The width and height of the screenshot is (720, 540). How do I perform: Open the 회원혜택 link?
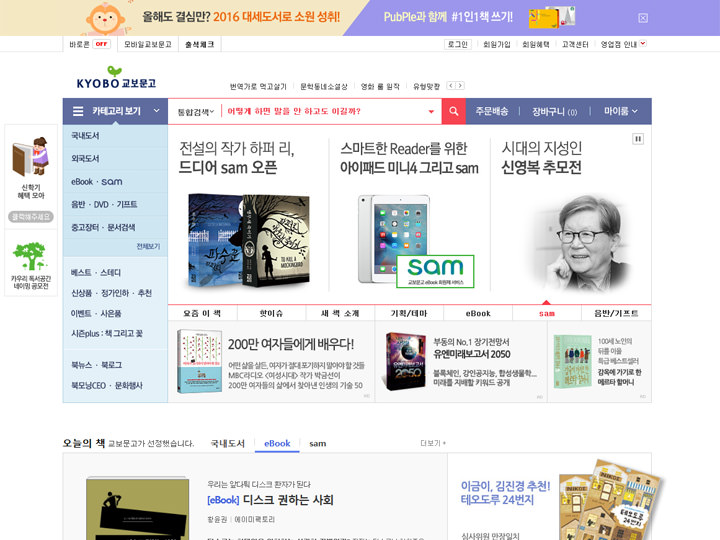click(x=535, y=44)
